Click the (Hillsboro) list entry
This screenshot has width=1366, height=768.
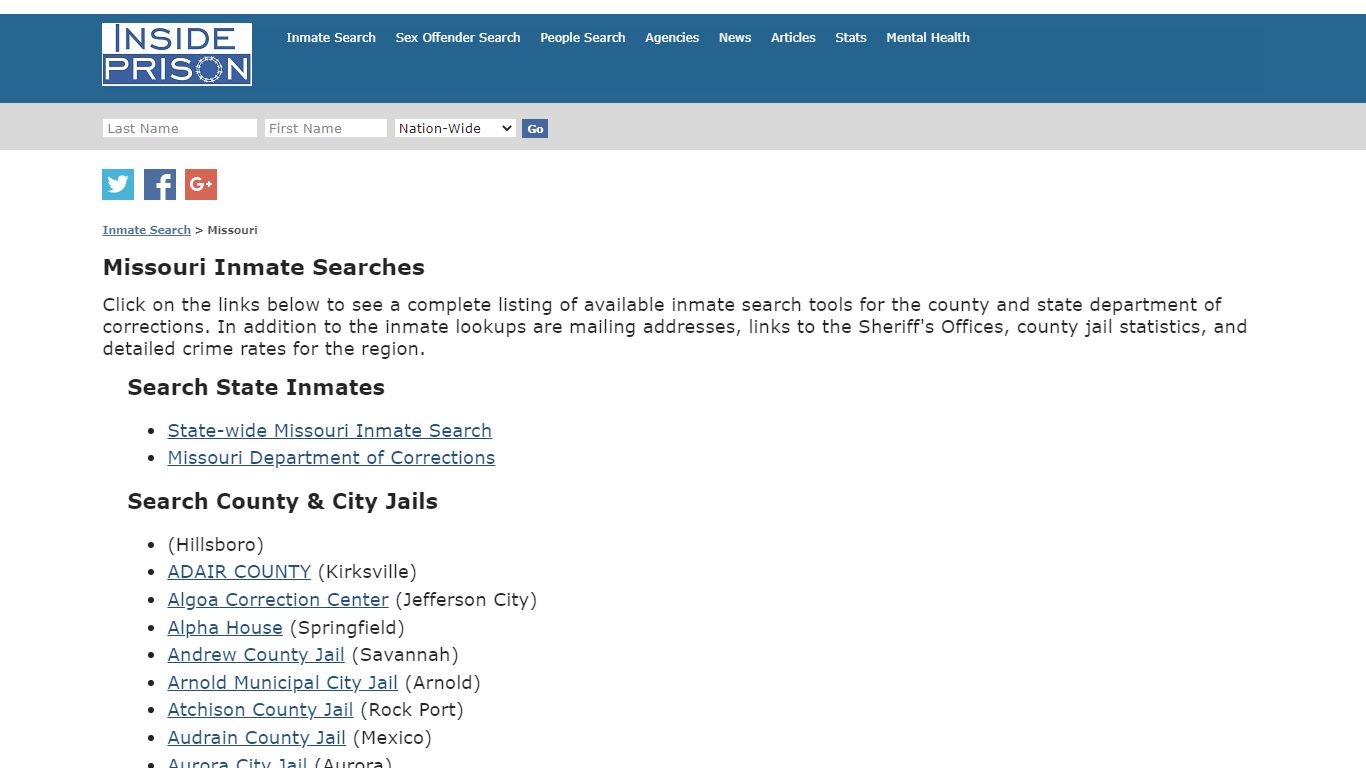click(216, 545)
